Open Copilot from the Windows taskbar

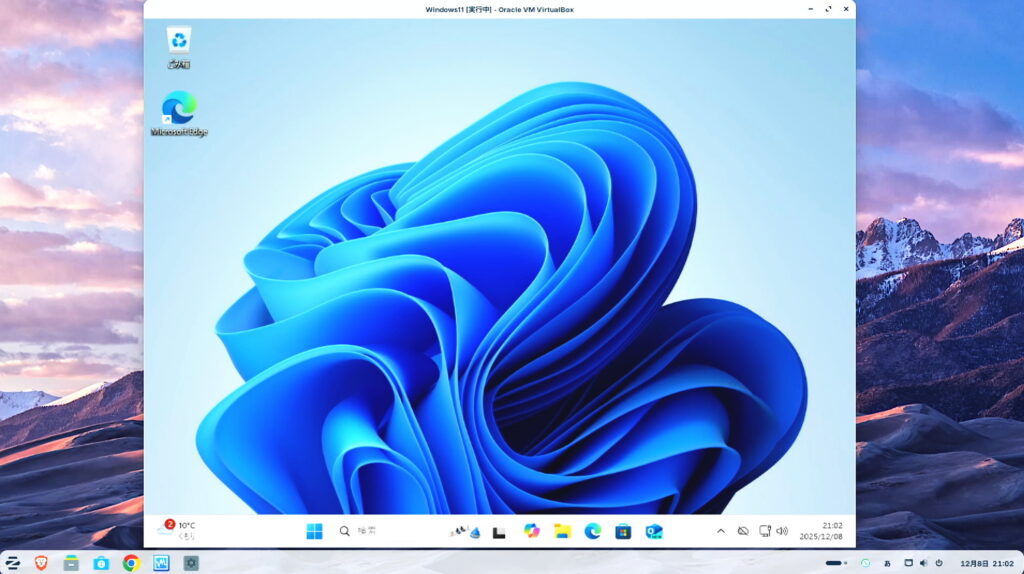(532, 531)
